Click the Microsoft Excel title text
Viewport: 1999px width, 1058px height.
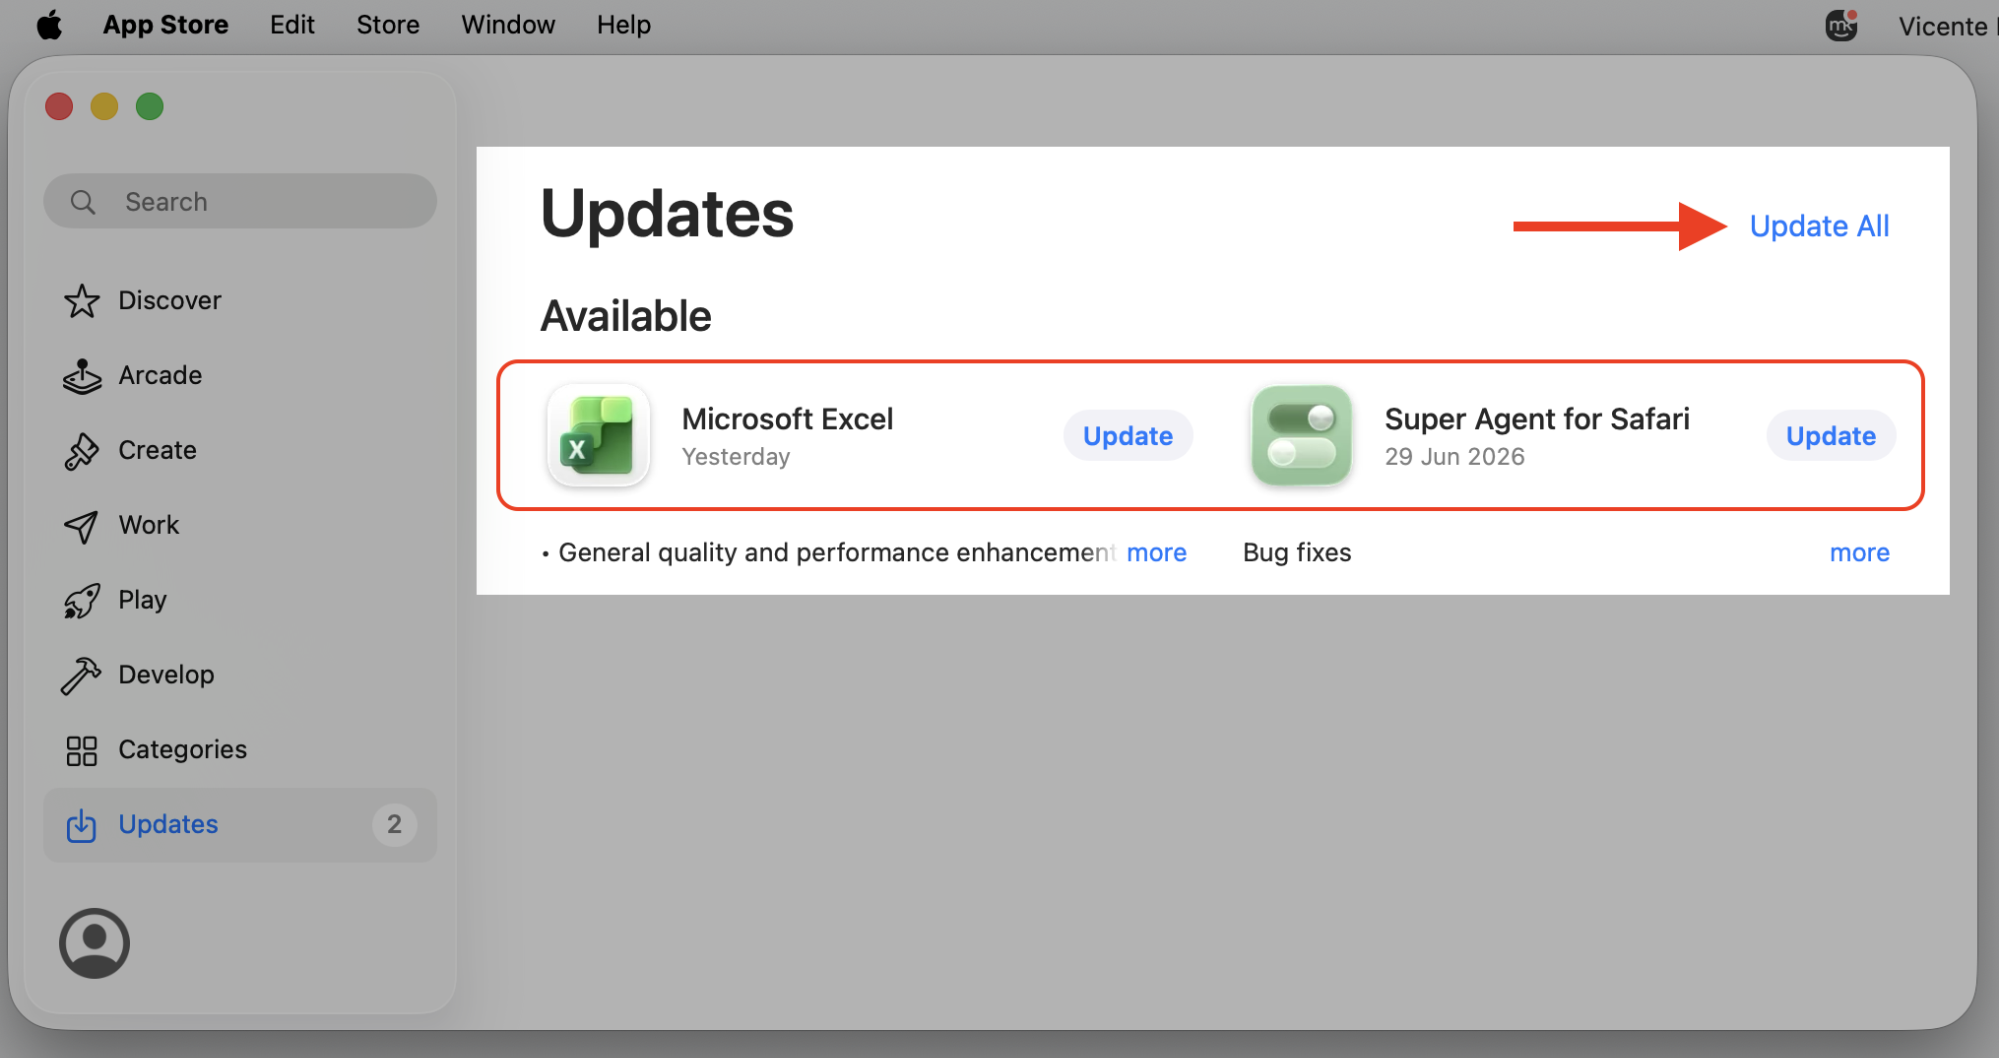point(787,419)
